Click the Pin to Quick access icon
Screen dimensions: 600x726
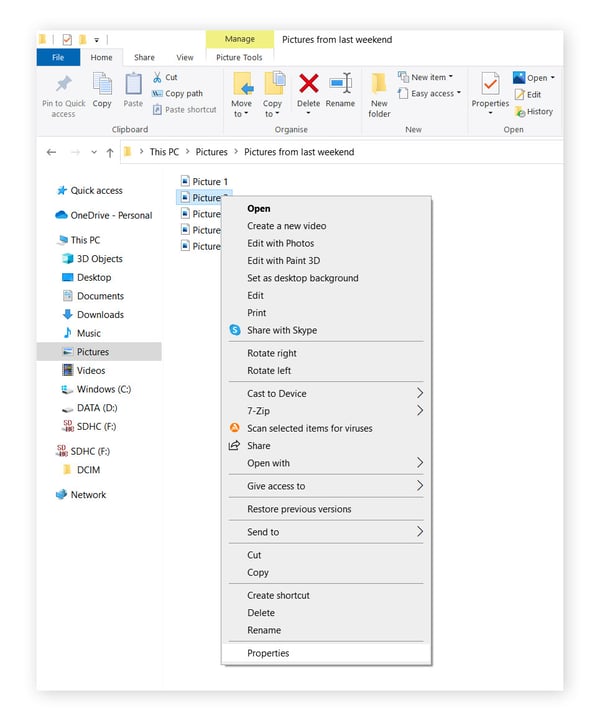[63, 85]
